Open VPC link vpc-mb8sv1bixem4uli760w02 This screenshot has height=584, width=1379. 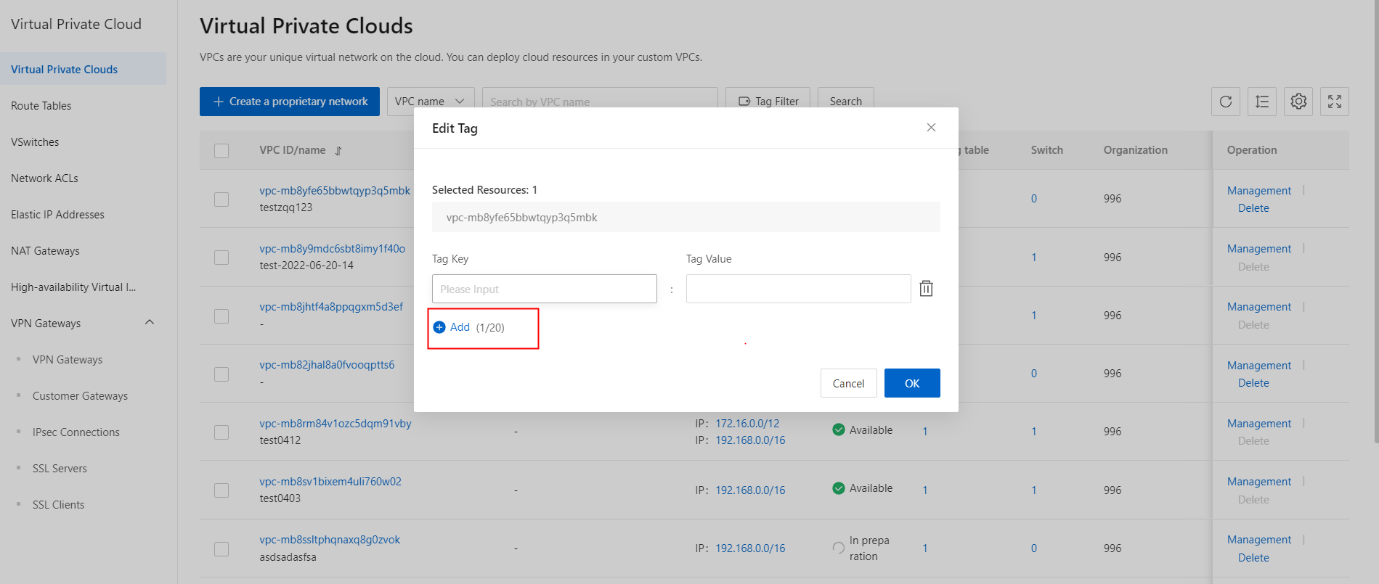(330, 480)
